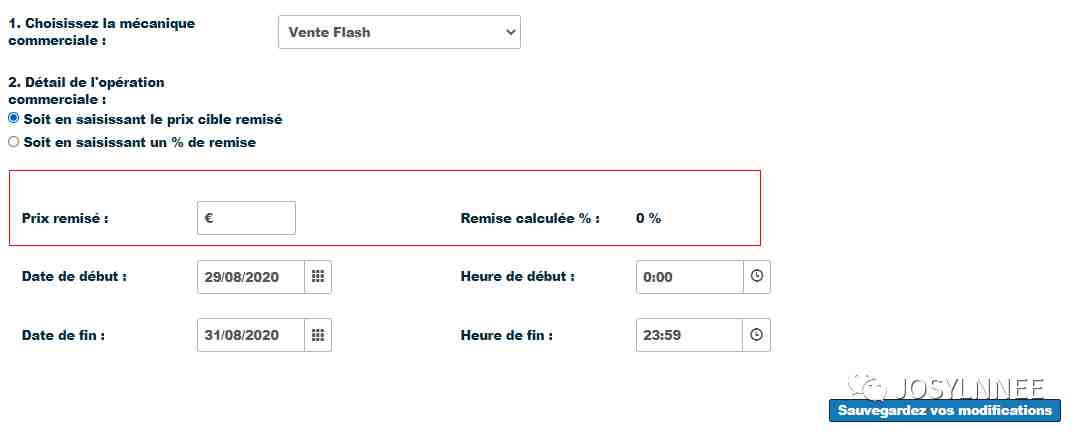This screenshot has width=1080, height=434.
Task: Click the 'Date de début :' label
Action: [x=74, y=276]
